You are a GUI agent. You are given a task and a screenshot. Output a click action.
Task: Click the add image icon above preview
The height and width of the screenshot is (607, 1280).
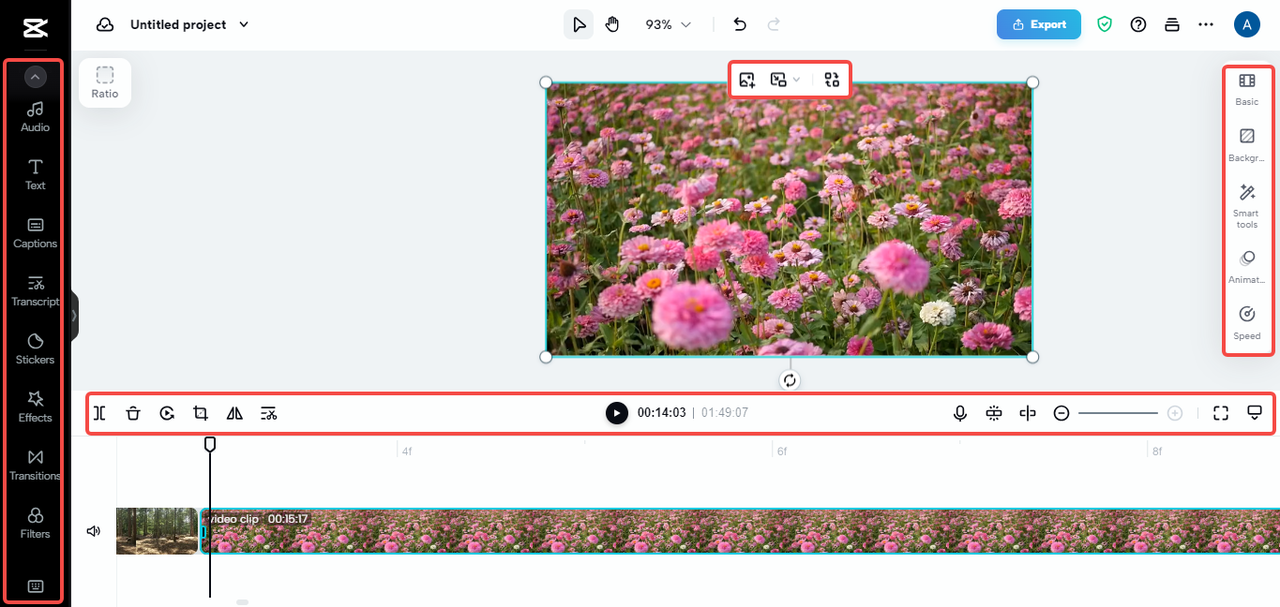click(747, 80)
